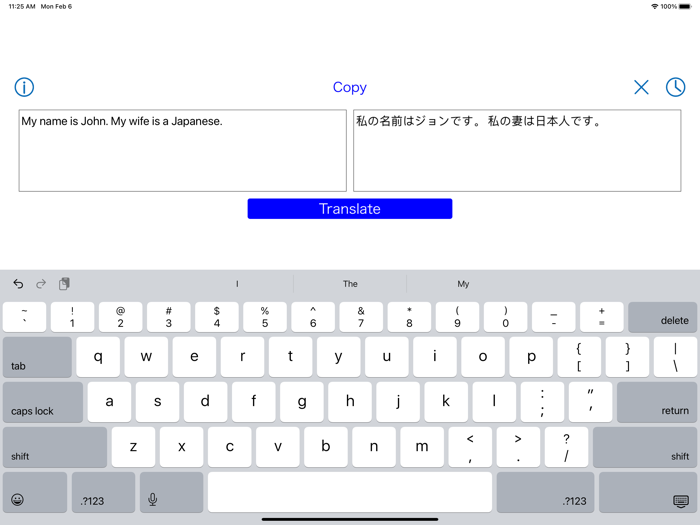Tap the comma less-than key
The image size is (700, 525).
point(470,447)
